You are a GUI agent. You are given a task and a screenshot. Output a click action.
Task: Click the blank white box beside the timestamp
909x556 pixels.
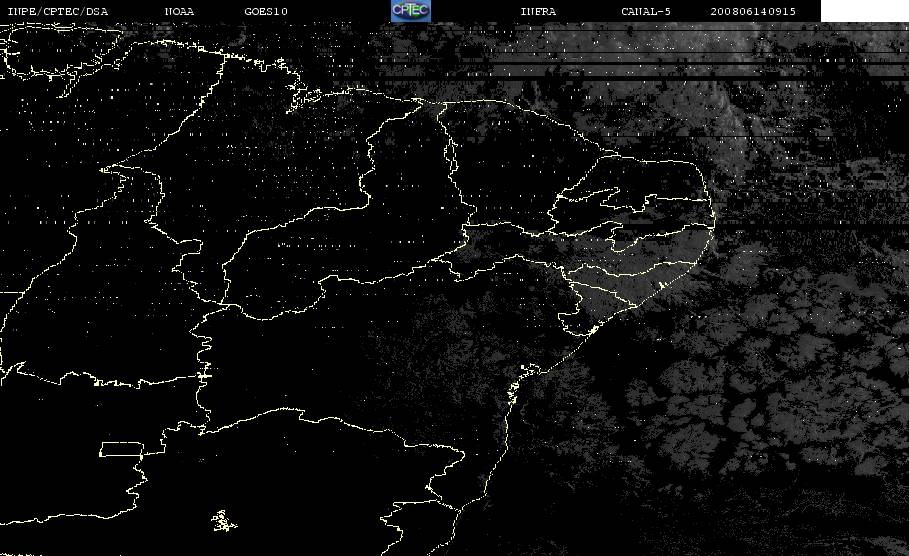(864, 11)
